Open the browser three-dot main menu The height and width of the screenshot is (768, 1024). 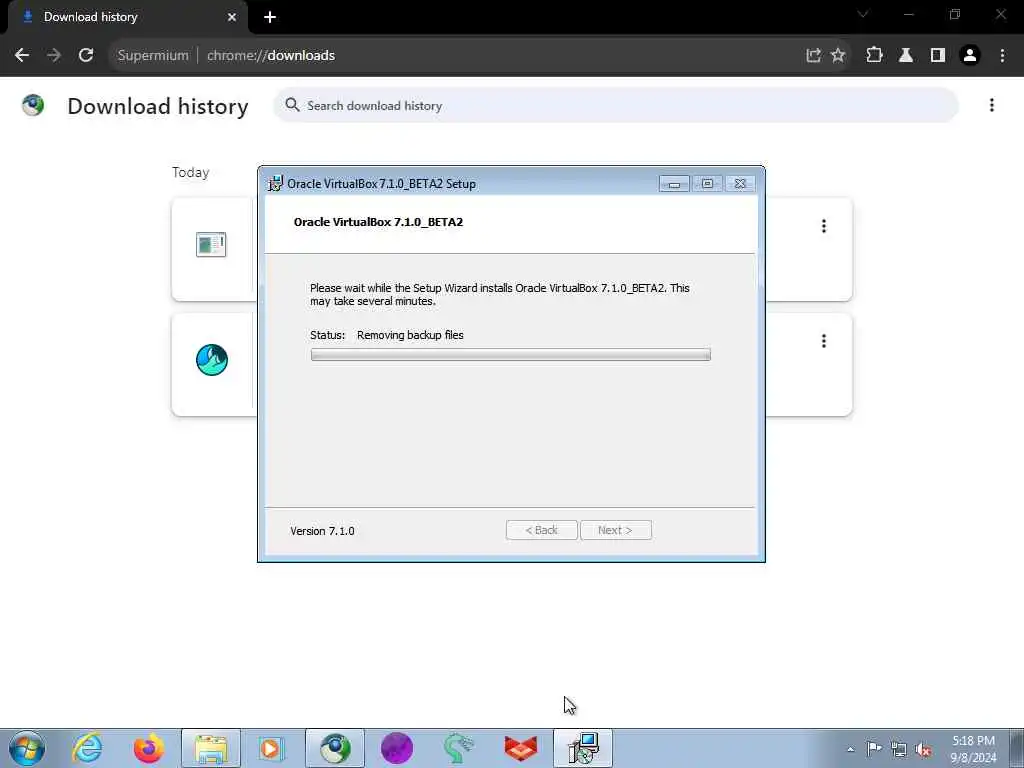(1002, 56)
